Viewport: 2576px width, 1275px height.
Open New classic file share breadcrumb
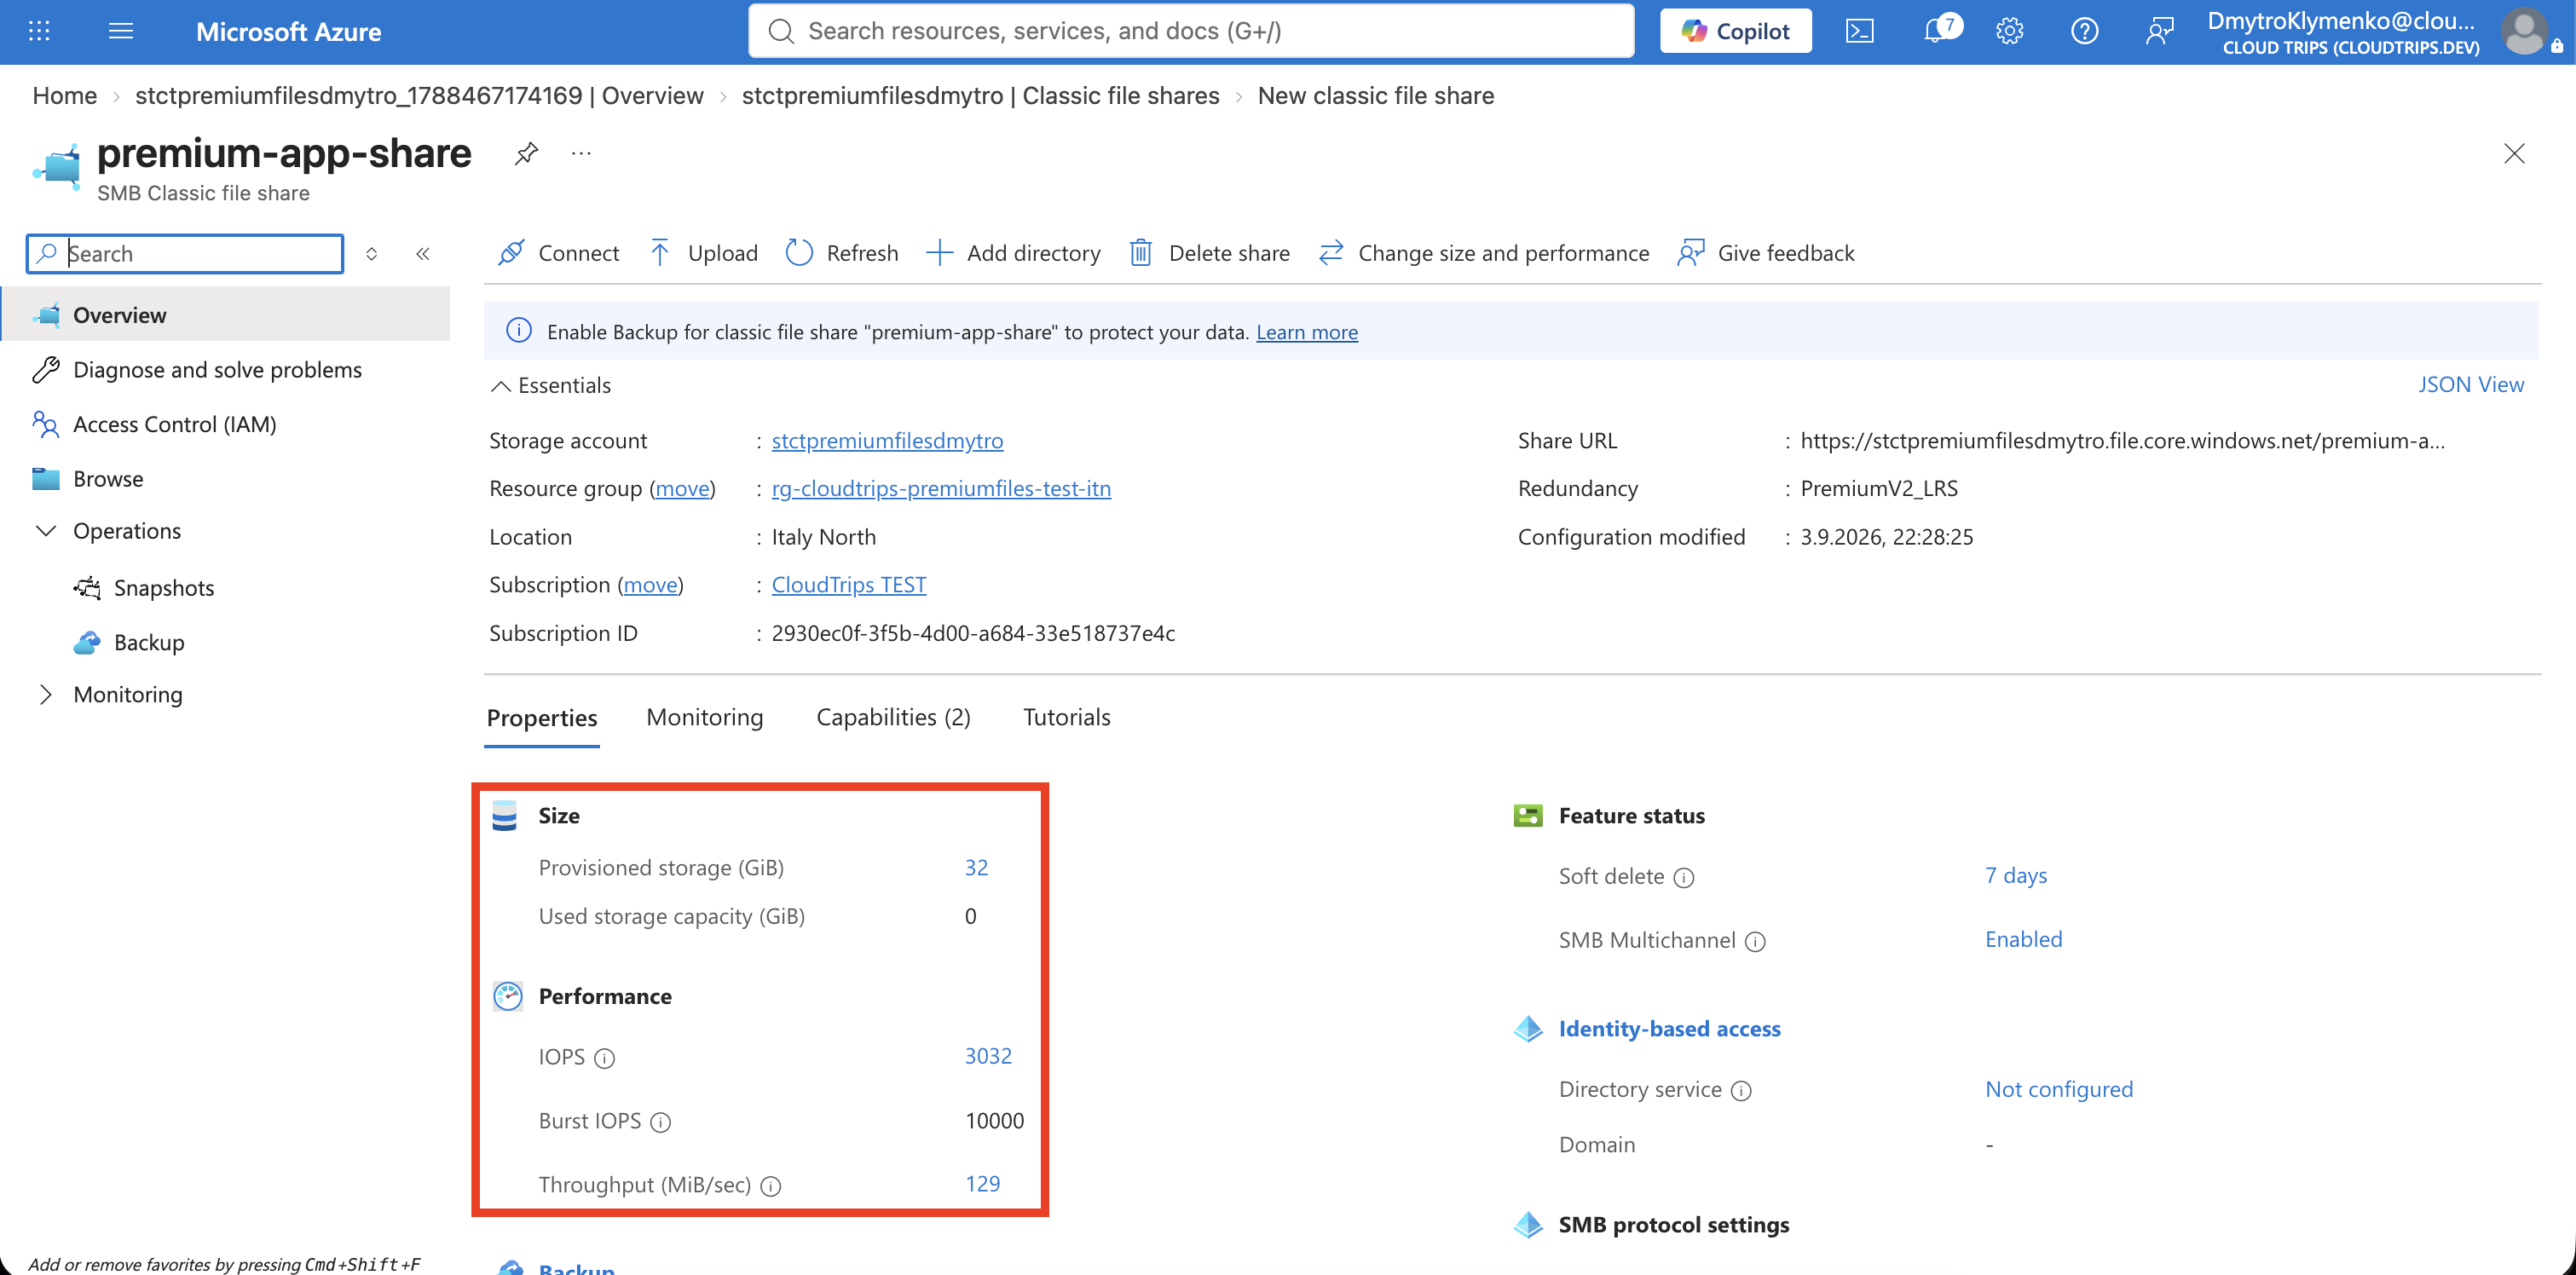click(x=1375, y=96)
